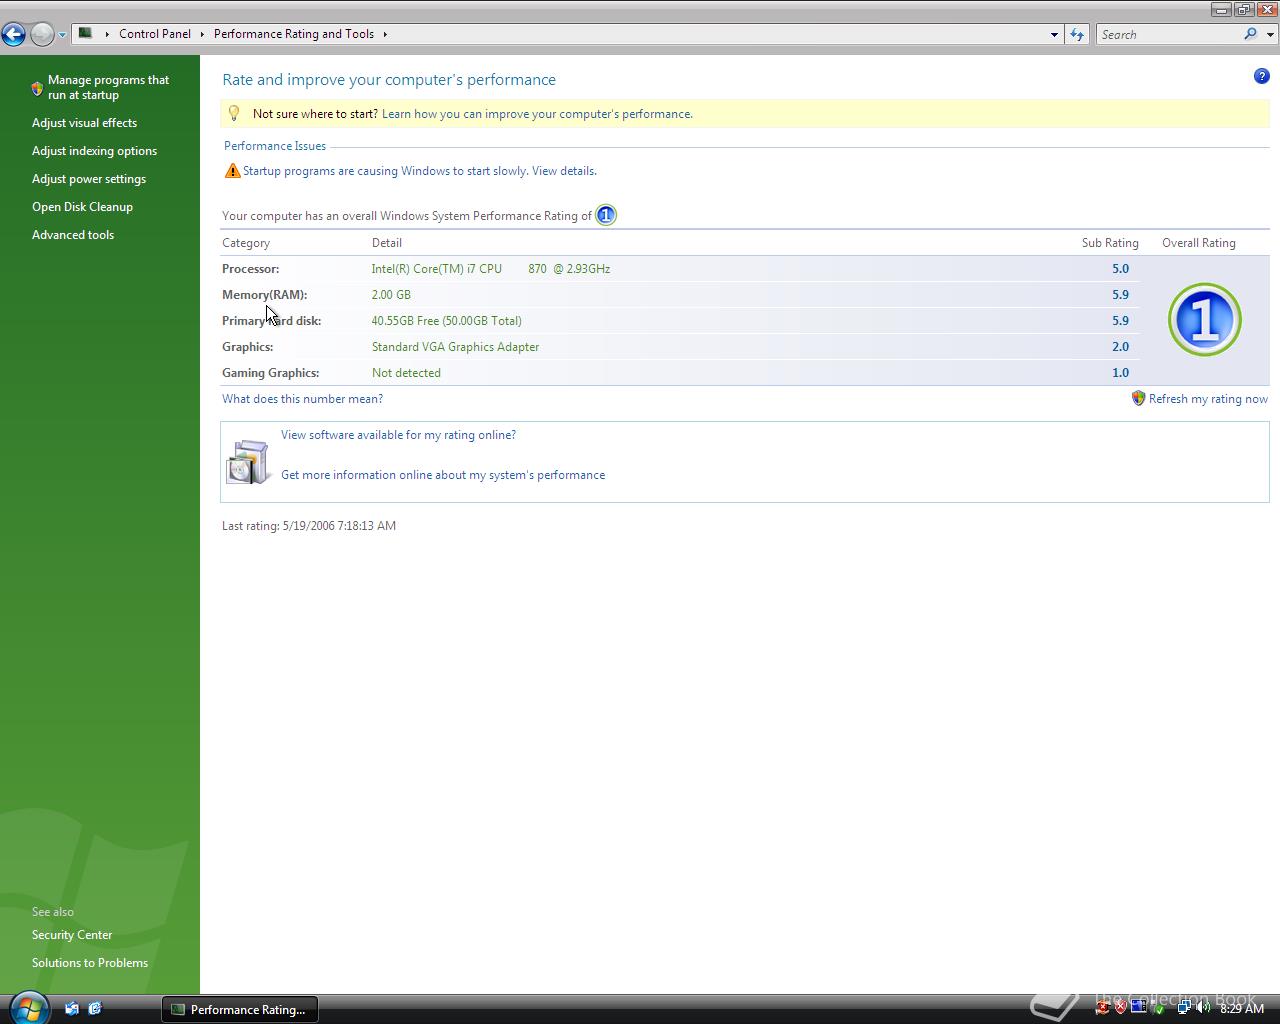Refresh the page with address bar refresh icon
1280x1024 pixels.
(1077, 34)
